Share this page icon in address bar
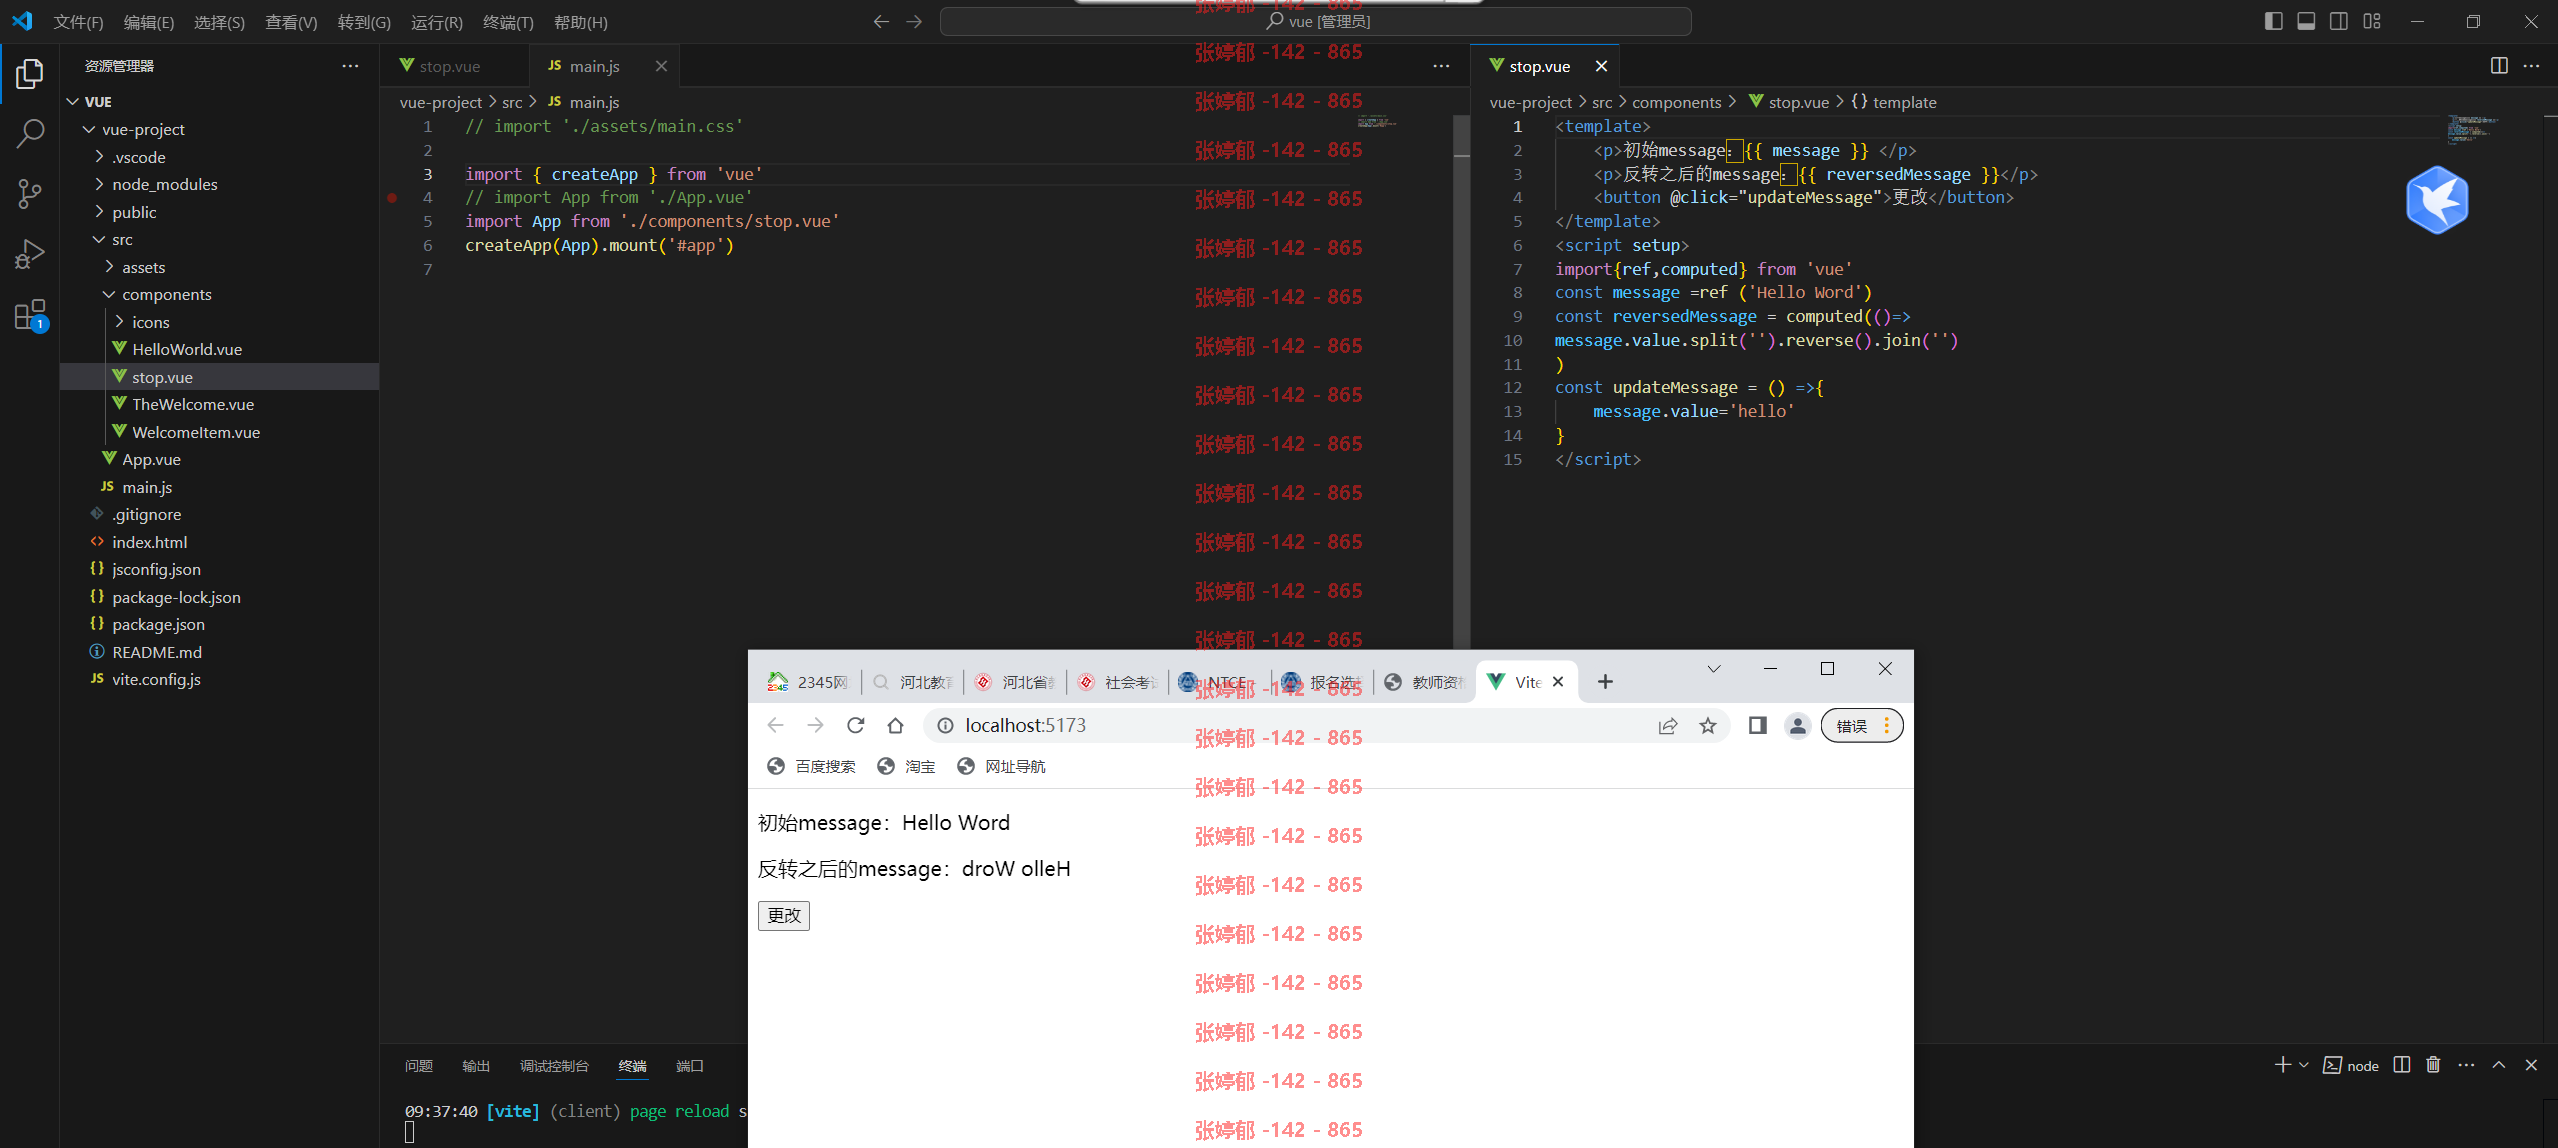Viewport: 2558px width, 1148px height. [x=1668, y=726]
